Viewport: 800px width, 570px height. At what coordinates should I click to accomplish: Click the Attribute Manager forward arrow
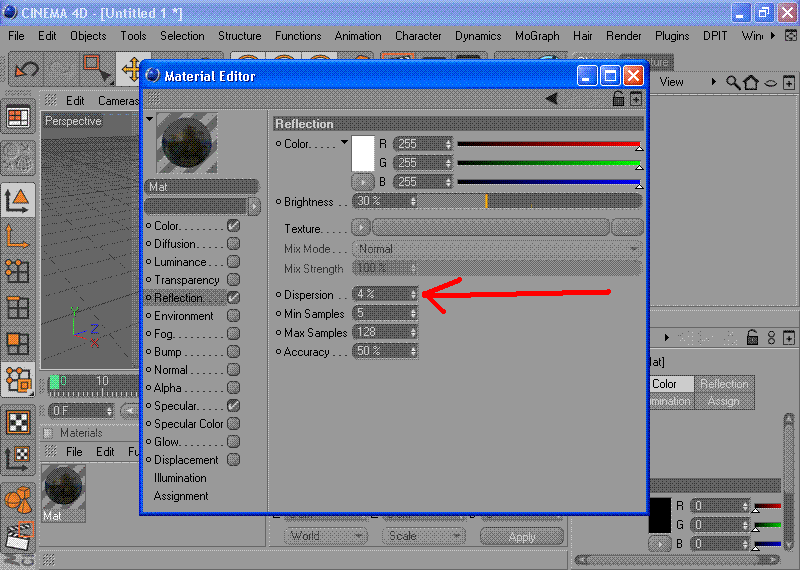666,337
